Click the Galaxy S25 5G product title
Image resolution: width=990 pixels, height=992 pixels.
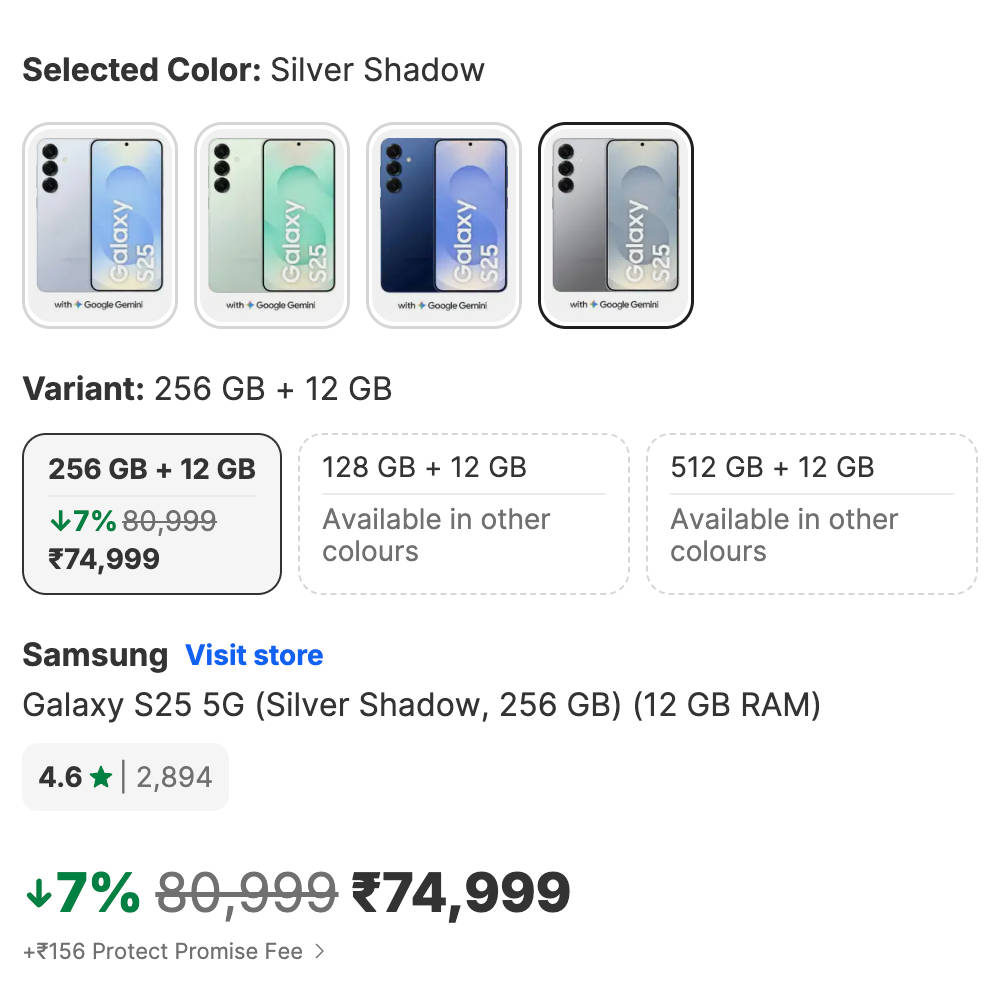(x=421, y=705)
